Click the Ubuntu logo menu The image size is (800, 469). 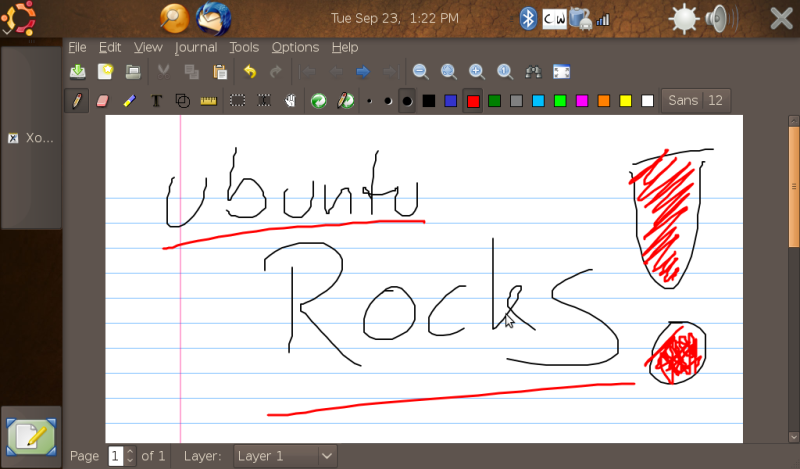19,18
